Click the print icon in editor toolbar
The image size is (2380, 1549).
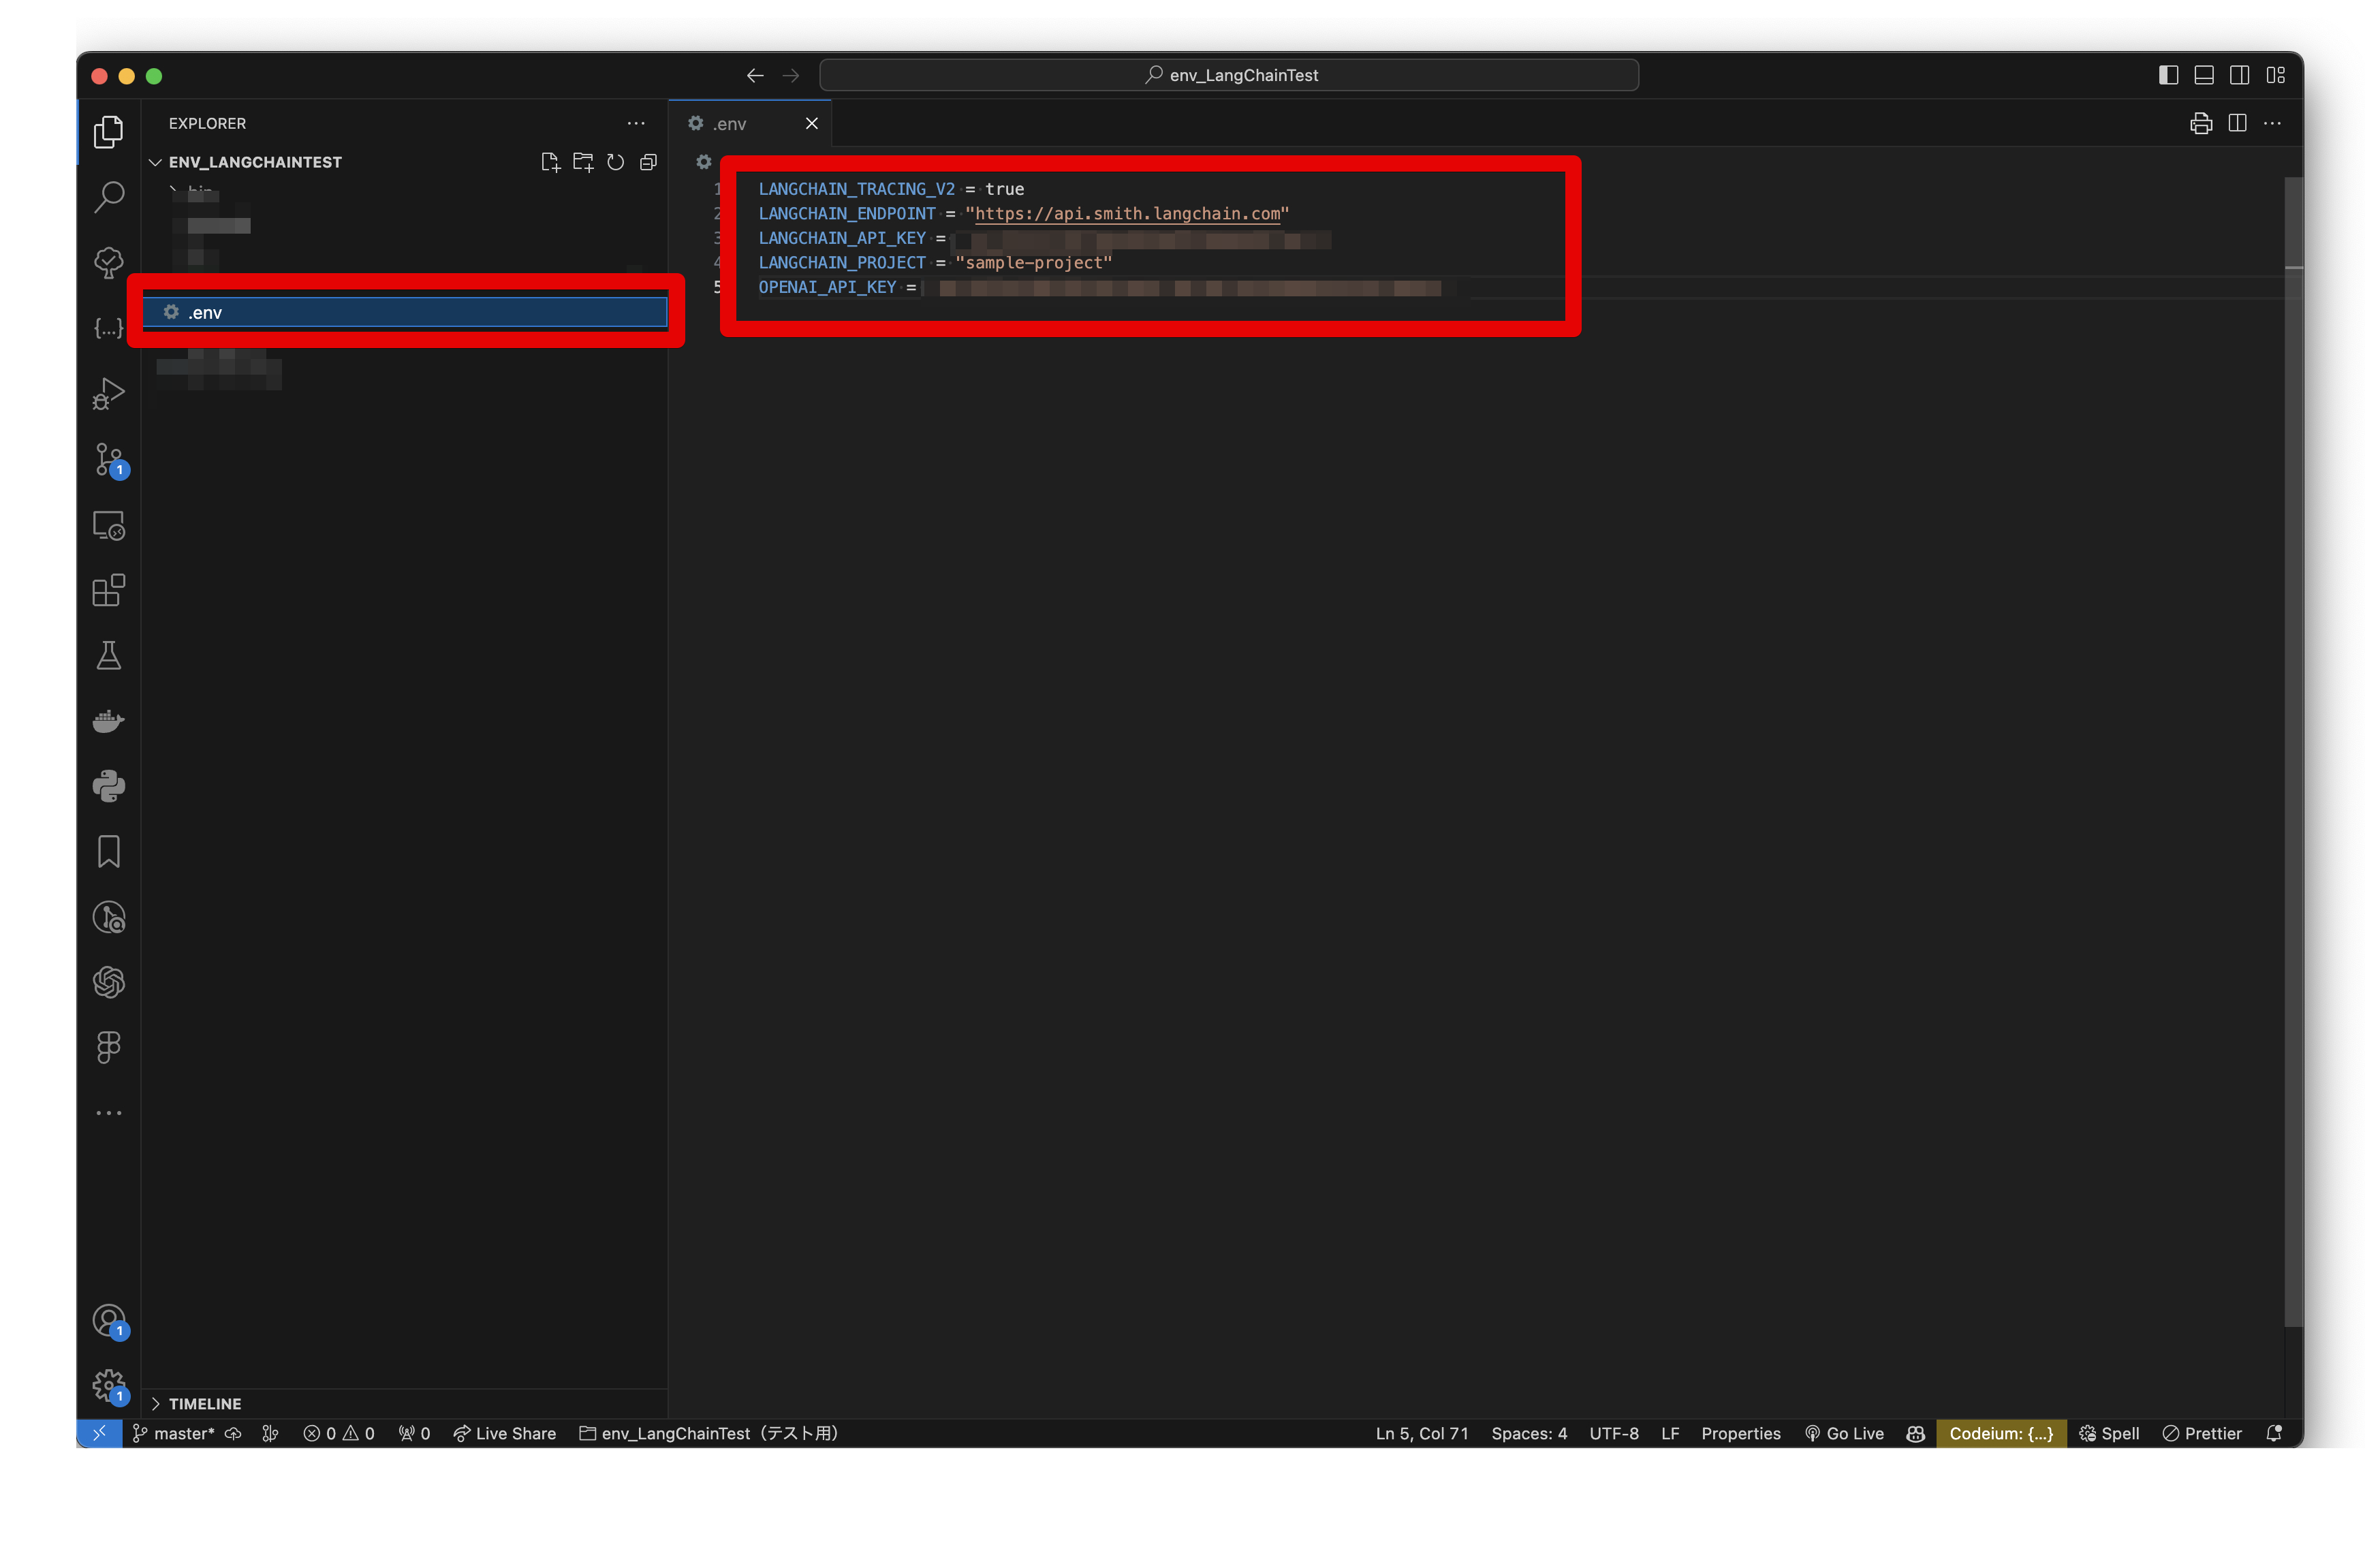tap(2200, 123)
